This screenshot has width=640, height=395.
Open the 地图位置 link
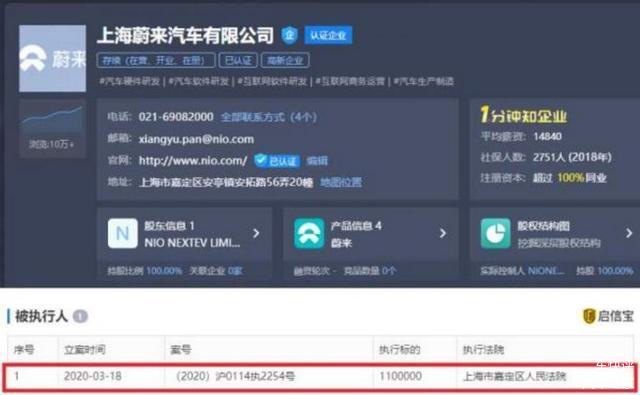point(341,182)
